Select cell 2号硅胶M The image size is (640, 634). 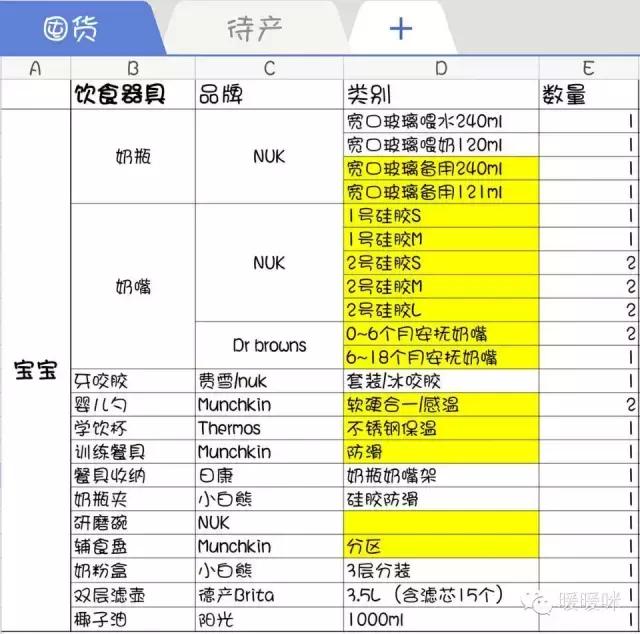(x=441, y=287)
